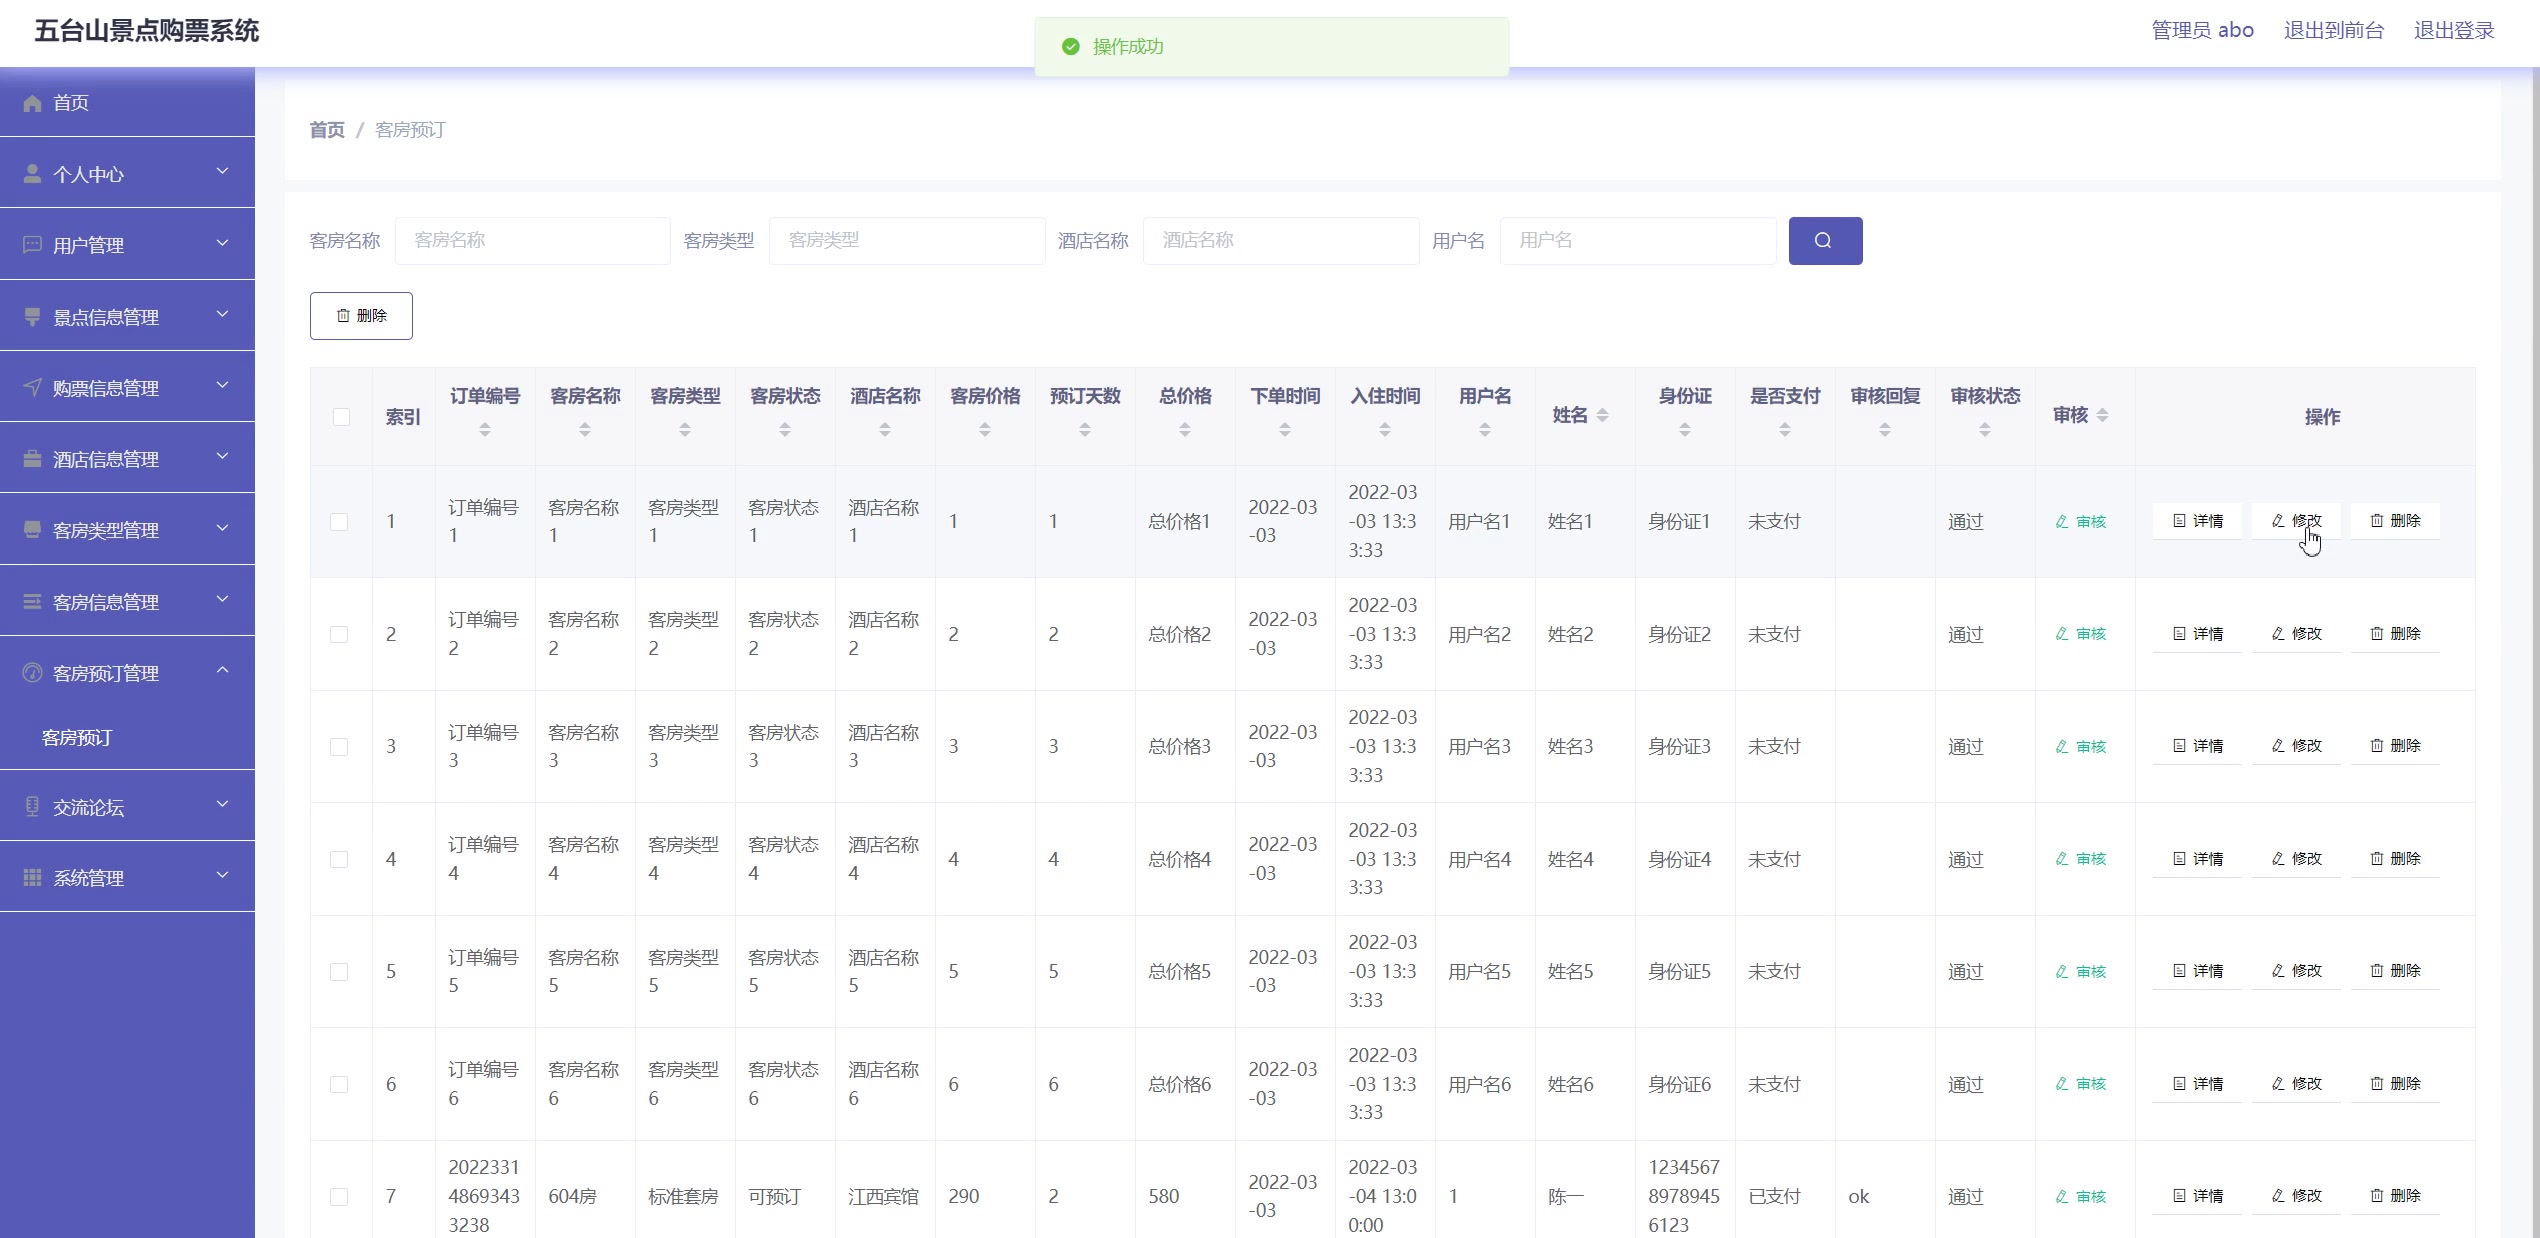
Task: Click 删除 trash button for row 3
Action: (2395, 746)
